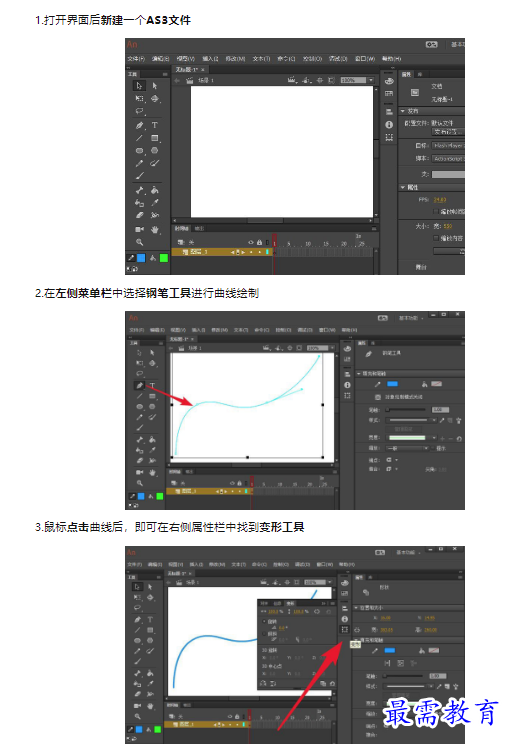Screen dimensions: 507x744
Task: Open the 修改(M) menu in step 1 screenshot
Action: [x=235, y=59]
